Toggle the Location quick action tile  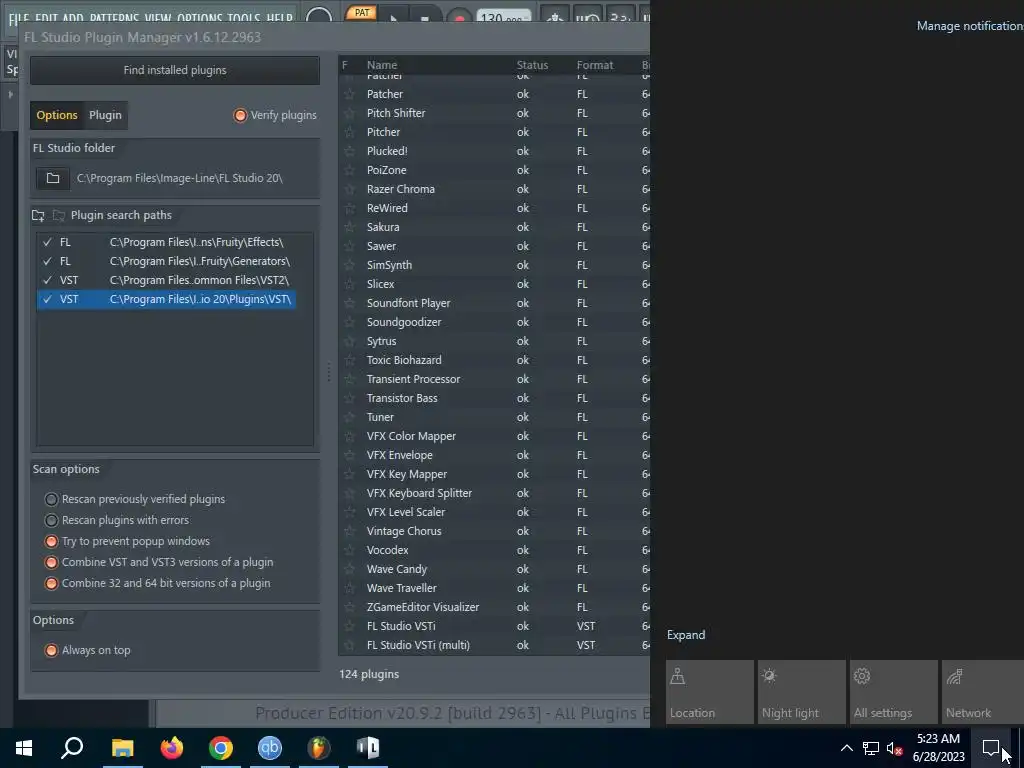pyautogui.click(x=710, y=692)
